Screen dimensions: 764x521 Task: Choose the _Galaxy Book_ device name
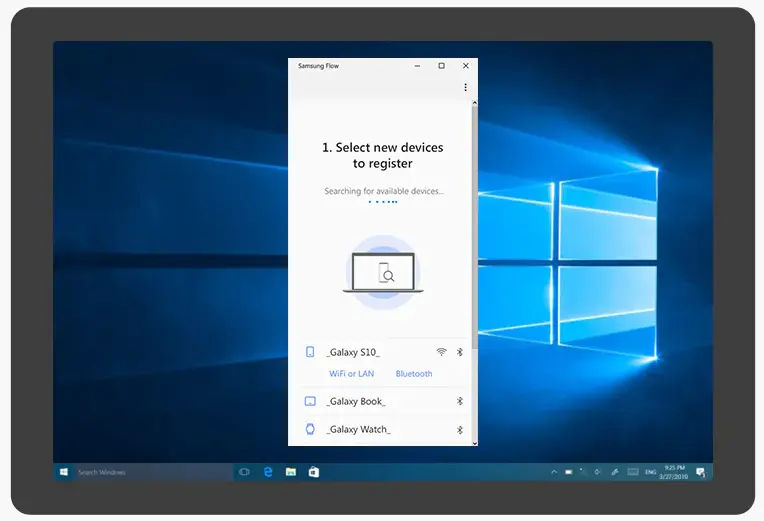click(x=356, y=402)
